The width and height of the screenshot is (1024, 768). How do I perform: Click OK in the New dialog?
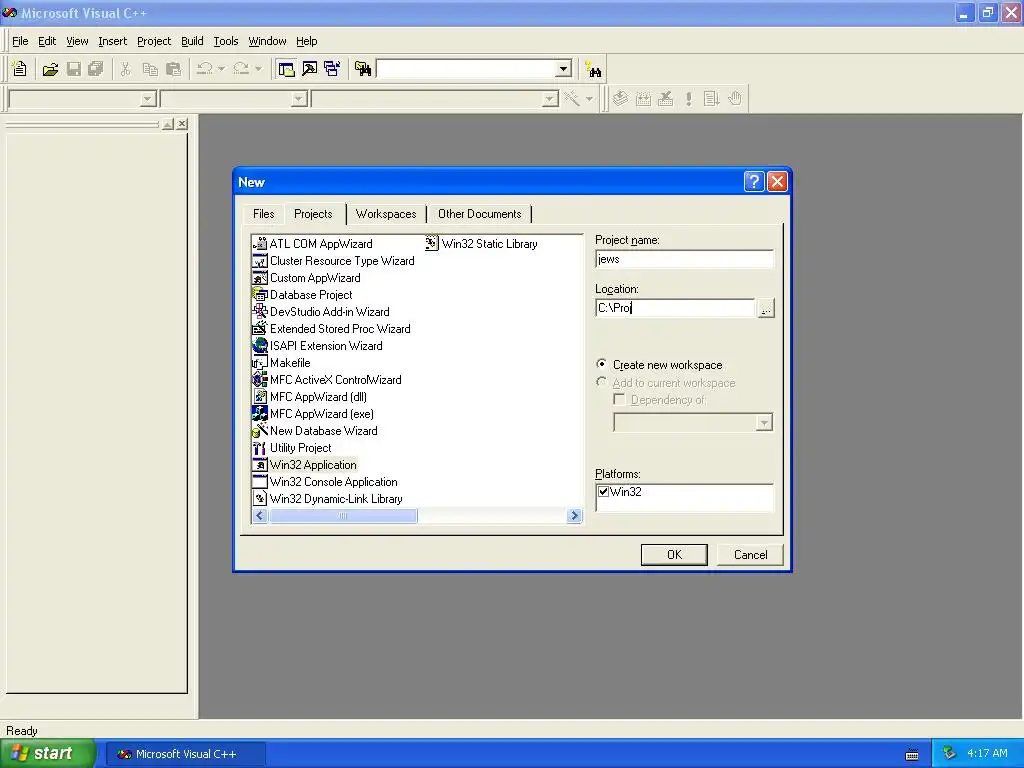(x=674, y=554)
